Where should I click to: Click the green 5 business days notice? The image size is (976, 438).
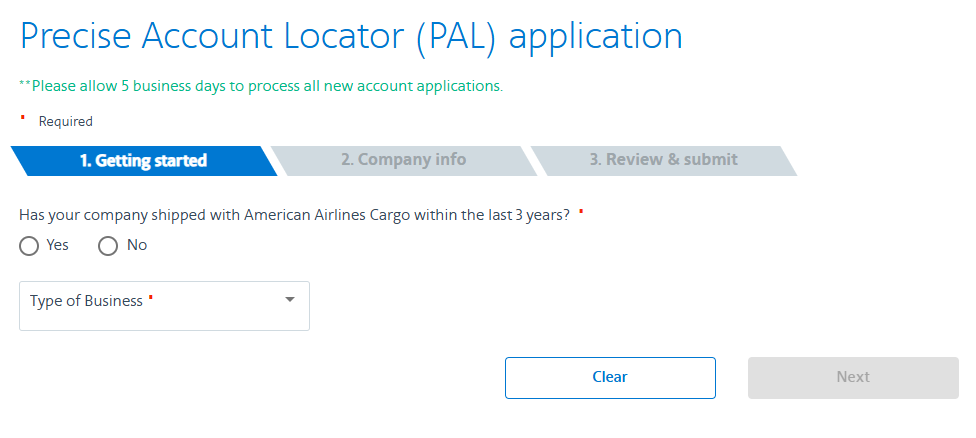pos(267,86)
